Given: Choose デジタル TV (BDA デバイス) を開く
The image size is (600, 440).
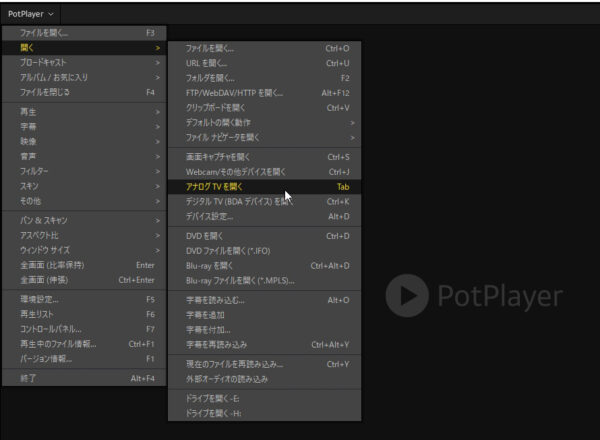Looking at the screenshot, I should pyautogui.click(x=264, y=202).
